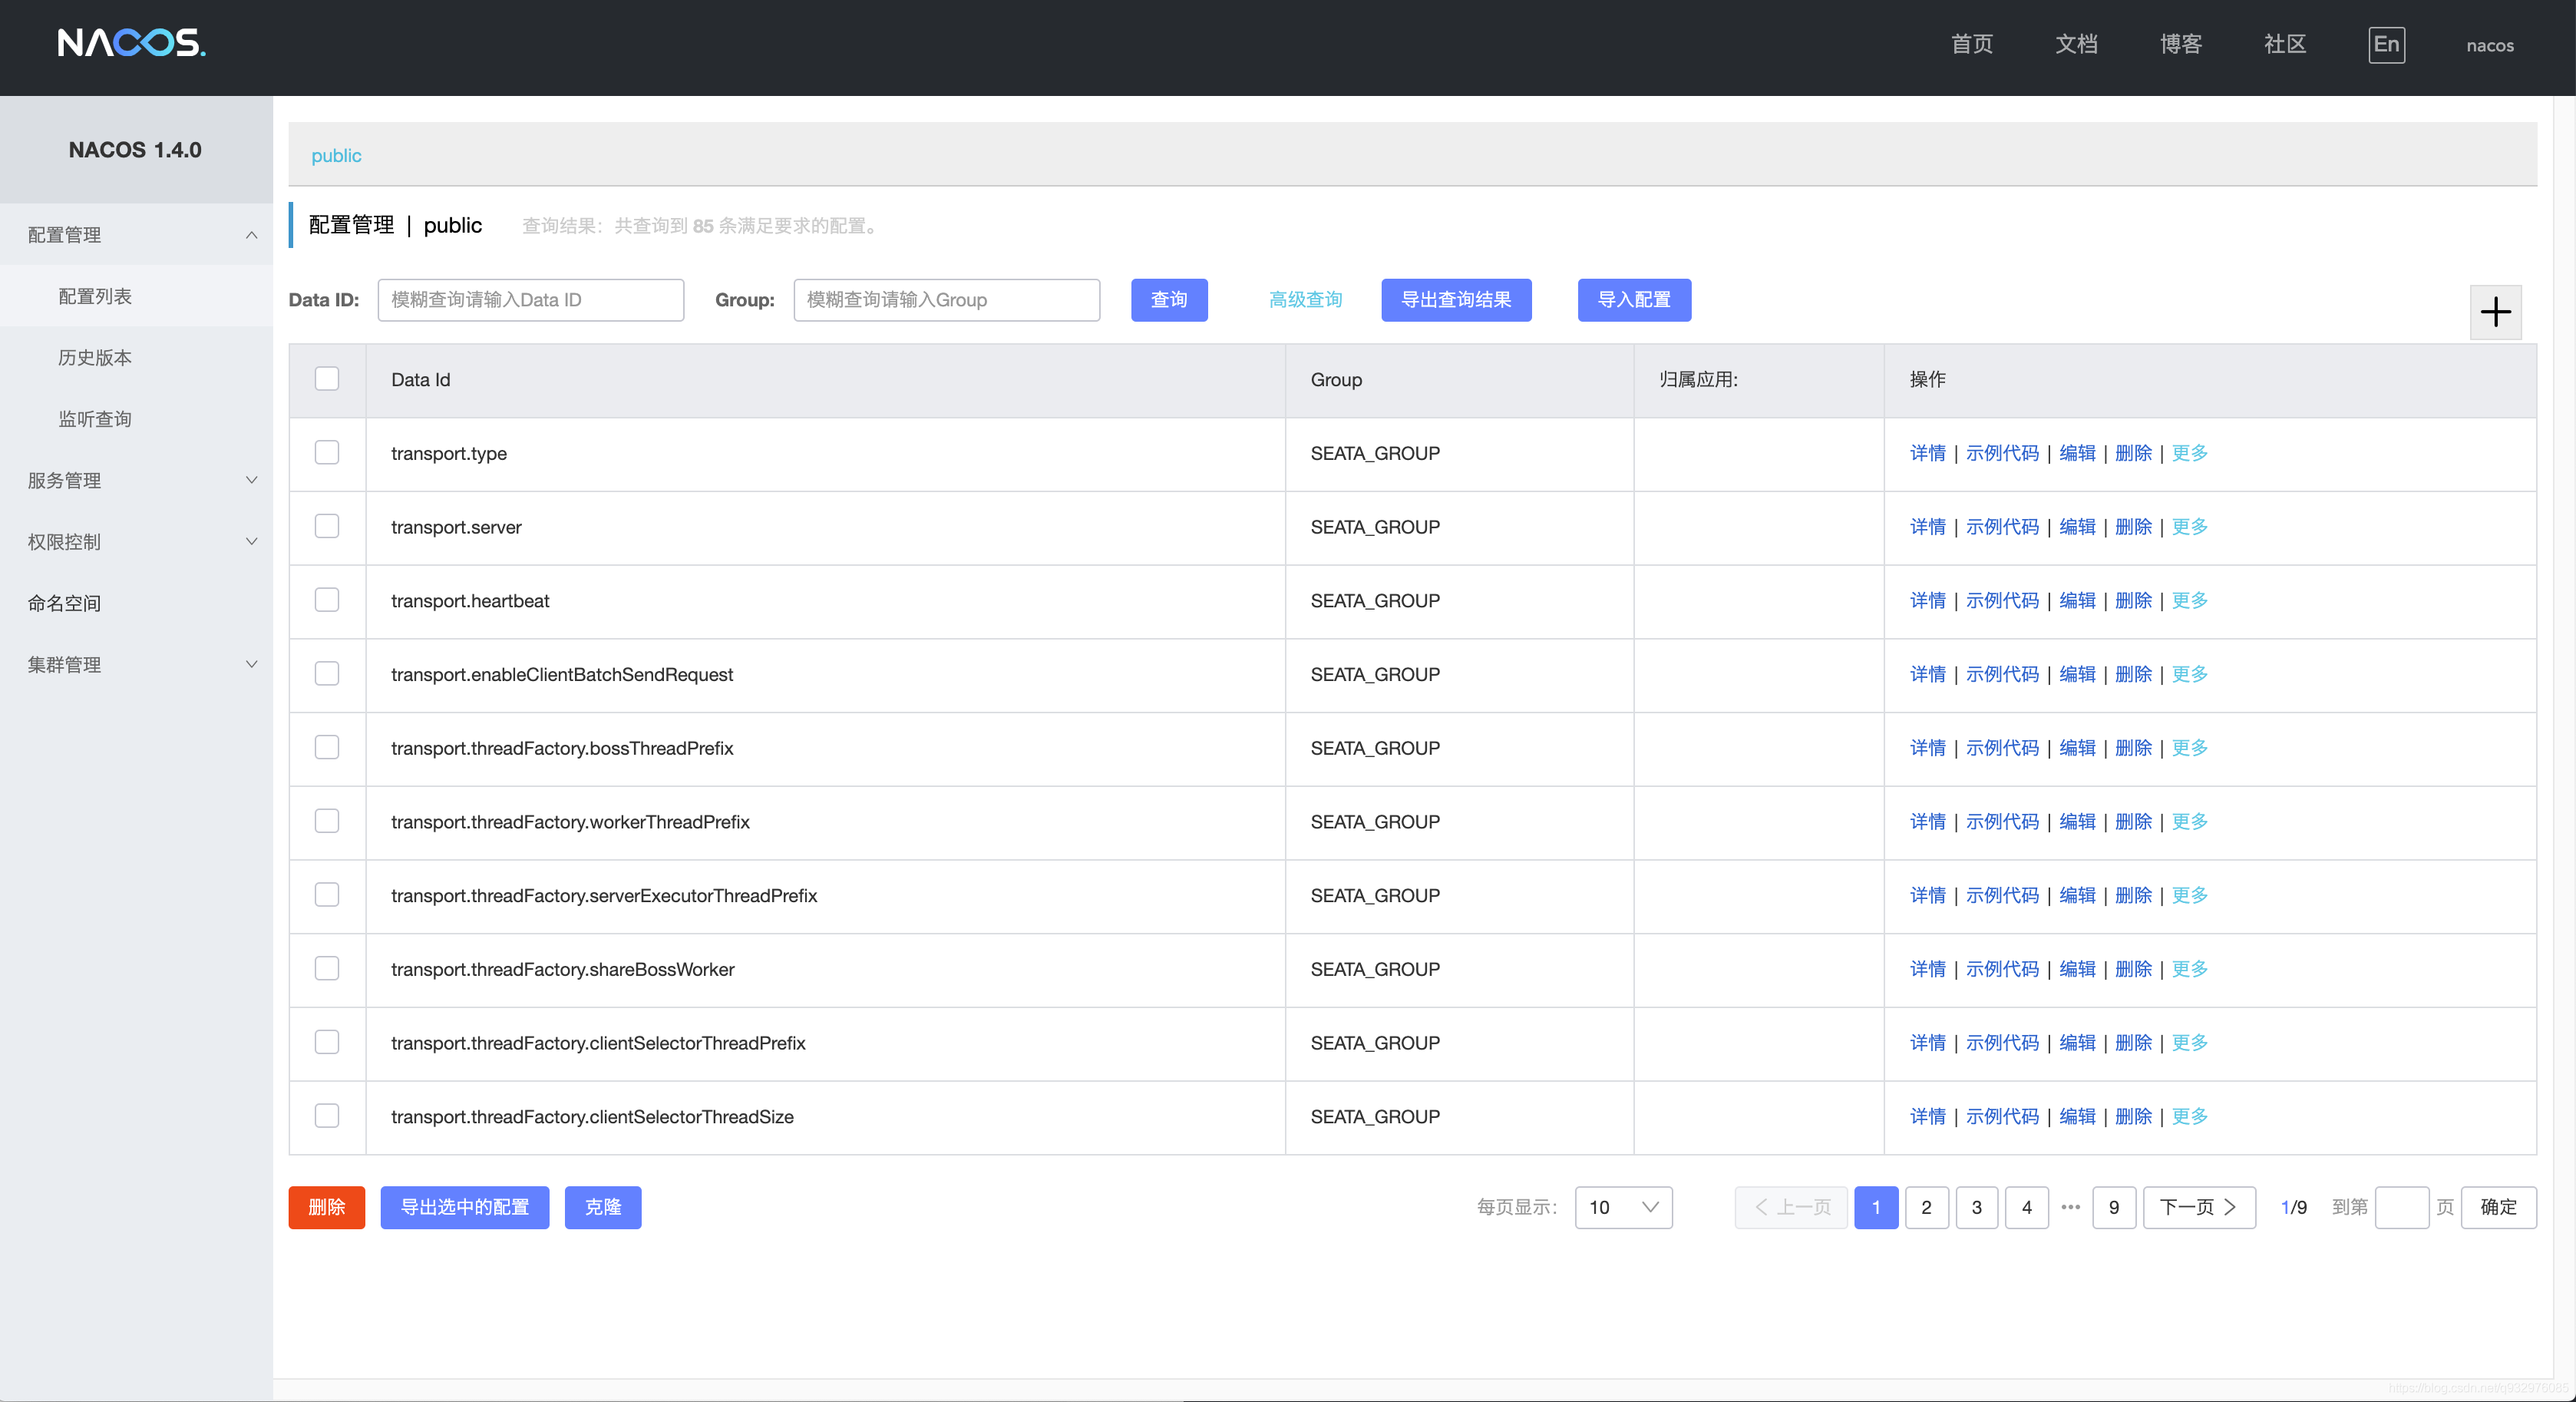Go to page 4 in pagination
The image size is (2576, 1402).
tap(2027, 1208)
